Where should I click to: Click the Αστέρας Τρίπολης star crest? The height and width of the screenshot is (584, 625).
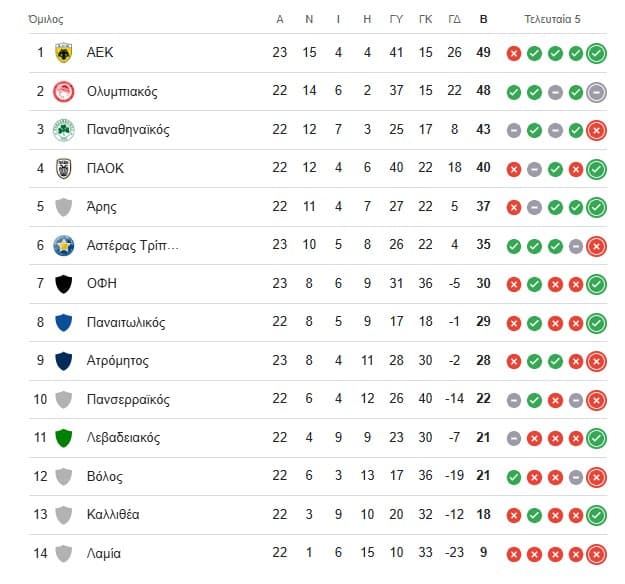pos(64,245)
